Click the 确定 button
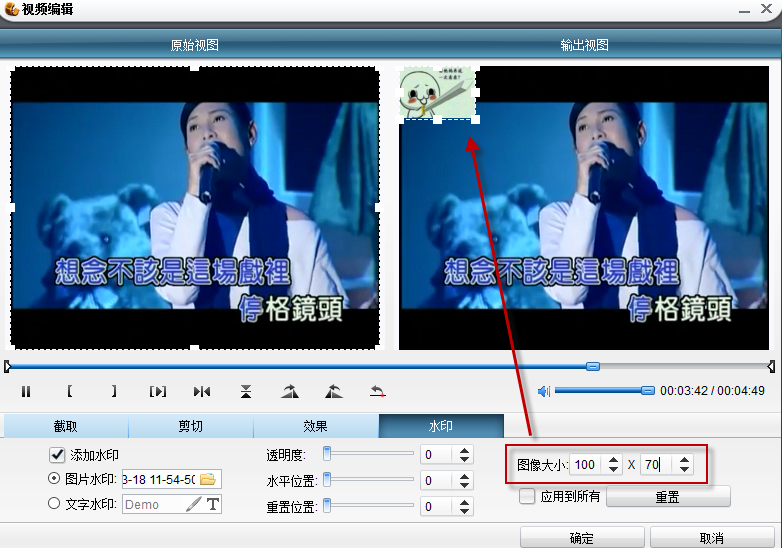Image resolution: width=782 pixels, height=548 pixels. point(582,538)
